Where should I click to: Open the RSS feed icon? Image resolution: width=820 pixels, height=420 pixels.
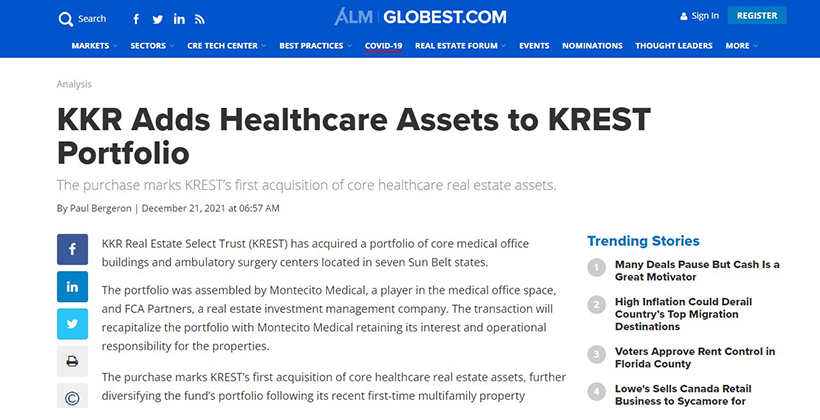point(200,19)
